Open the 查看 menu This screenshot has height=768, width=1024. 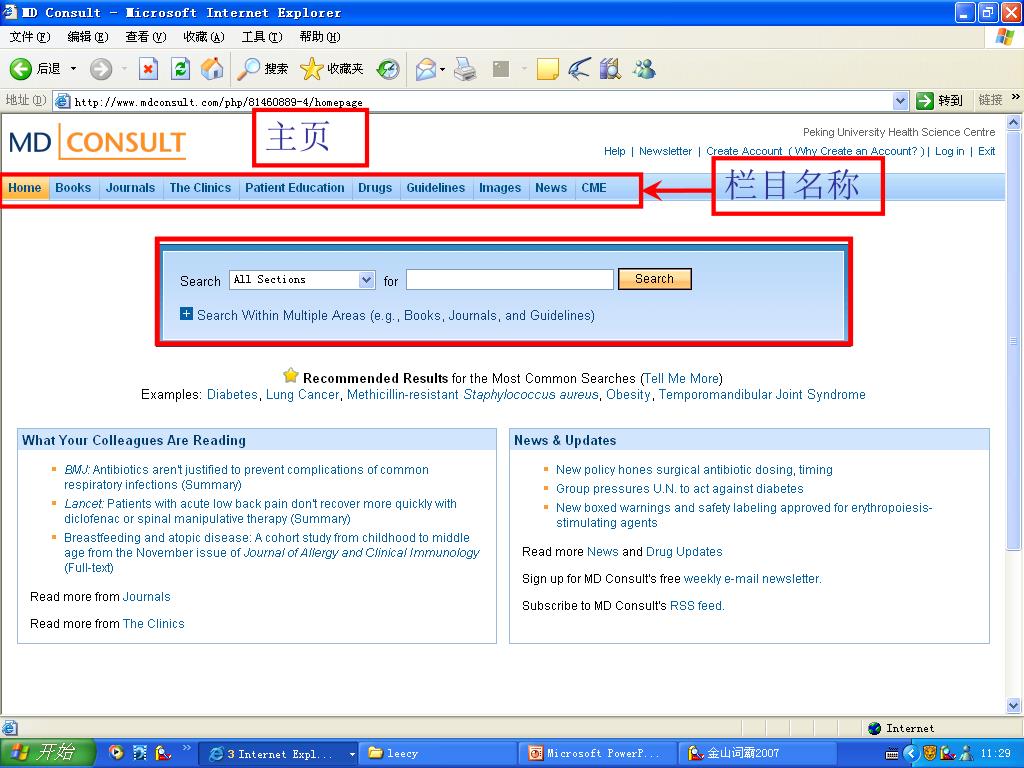coord(146,37)
